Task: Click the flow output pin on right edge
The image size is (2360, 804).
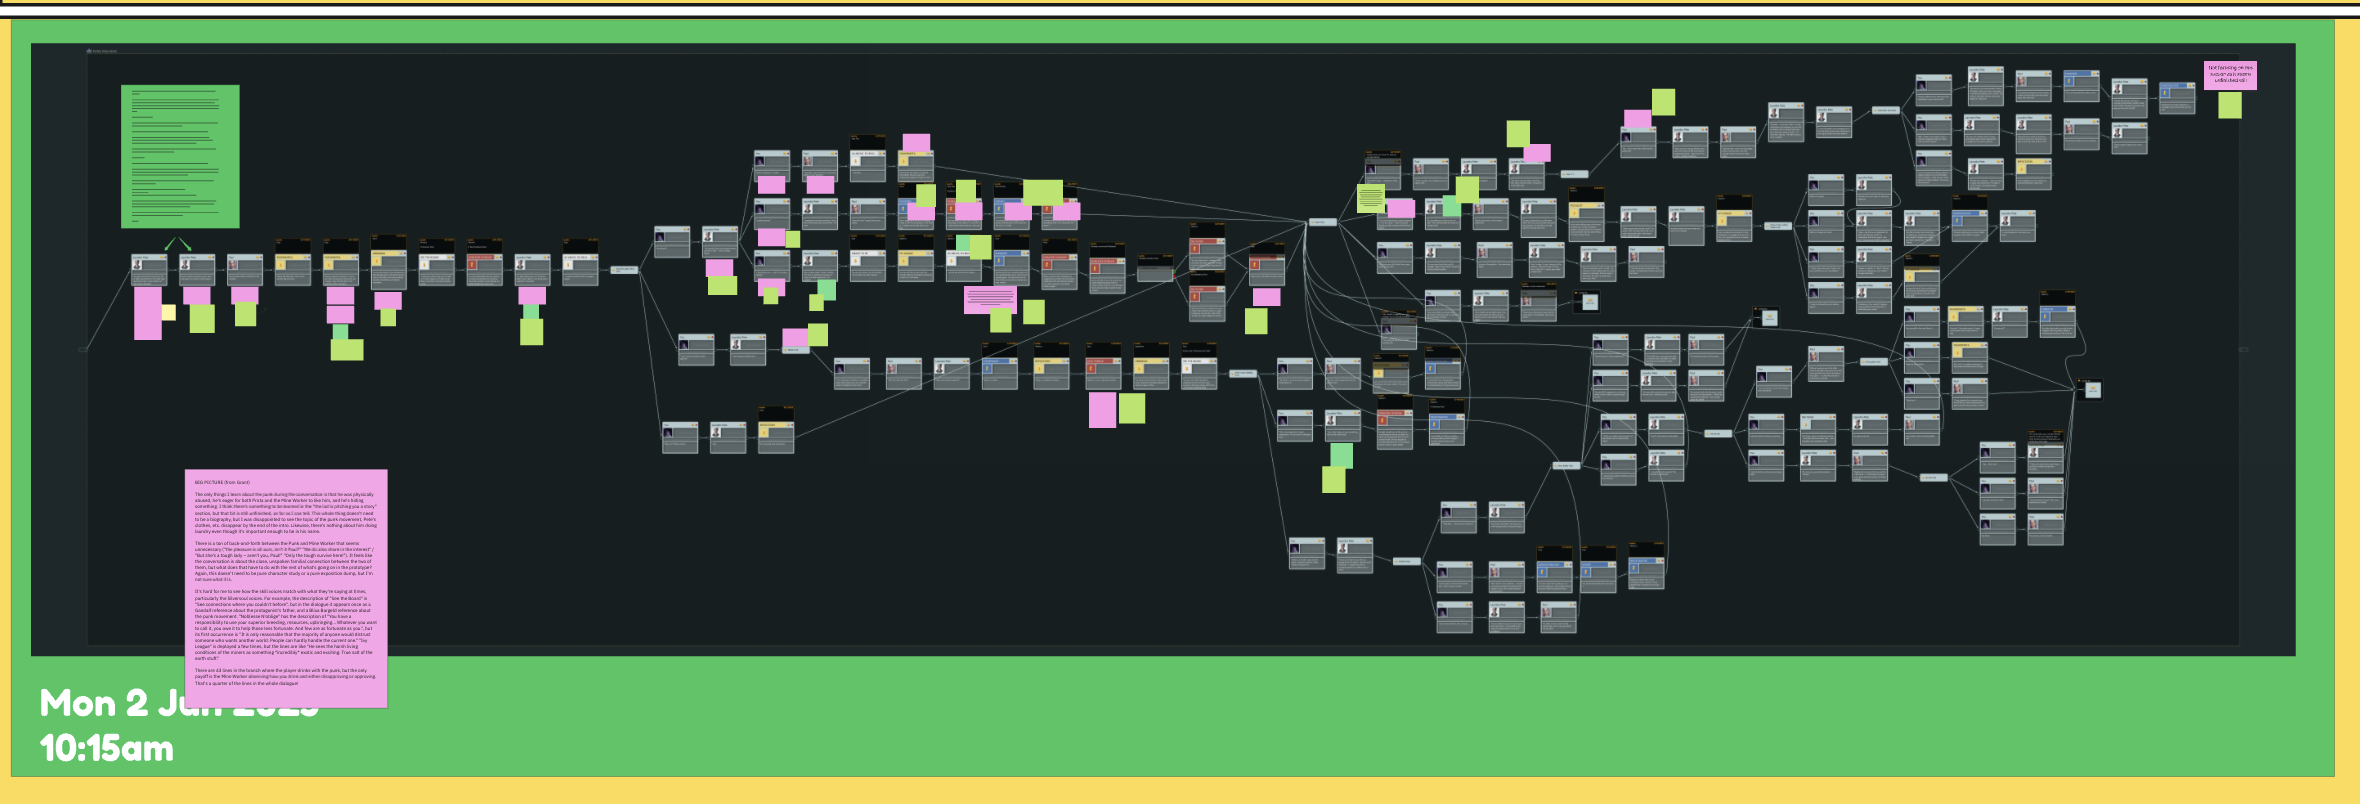Action: tap(2243, 349)
